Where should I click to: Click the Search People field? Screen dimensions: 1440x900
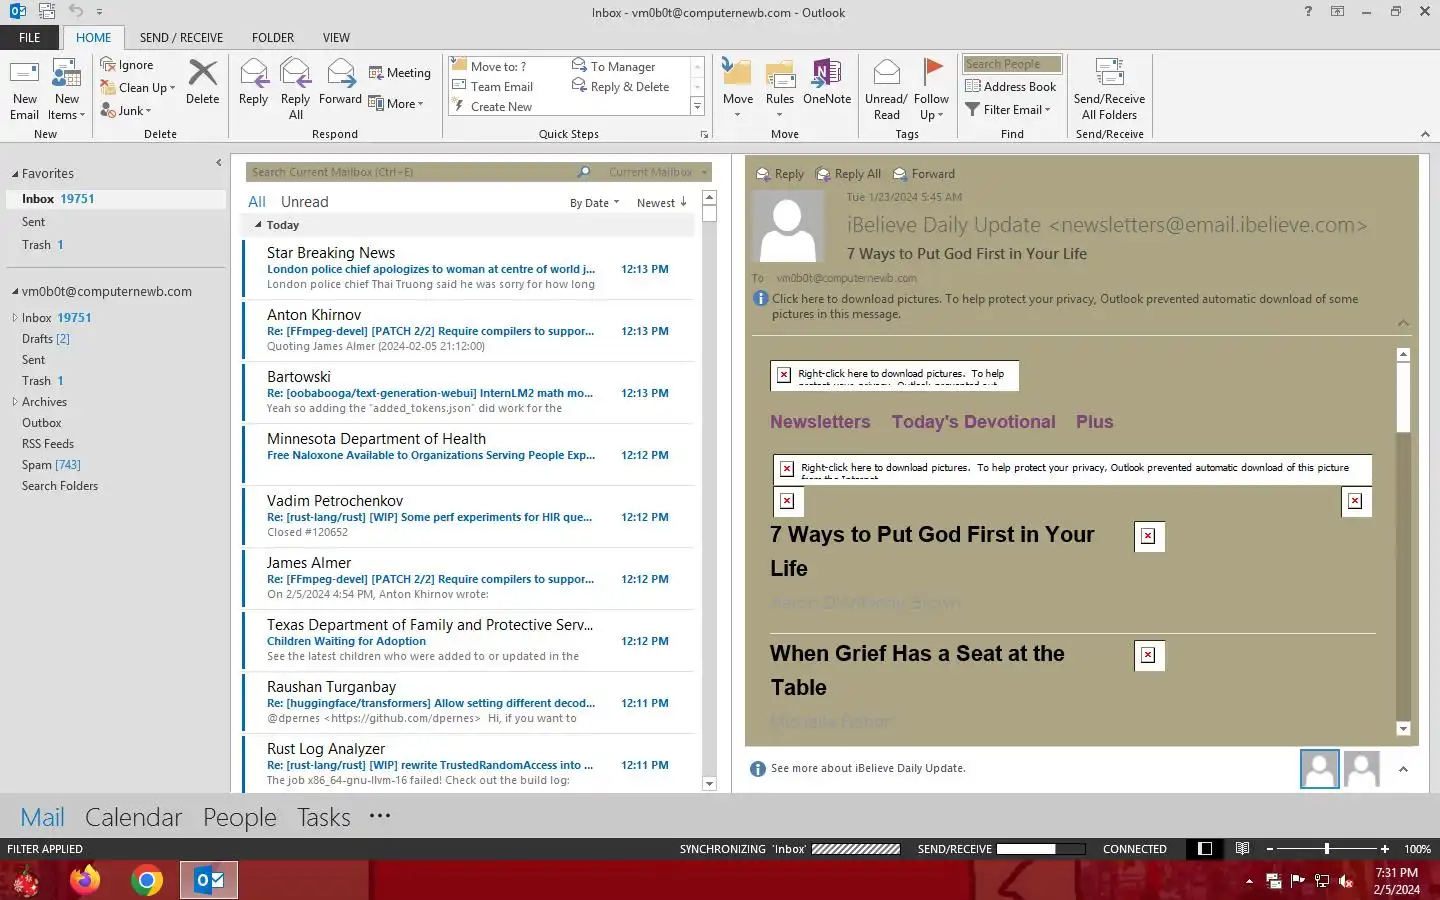[x=1011, y=64]
